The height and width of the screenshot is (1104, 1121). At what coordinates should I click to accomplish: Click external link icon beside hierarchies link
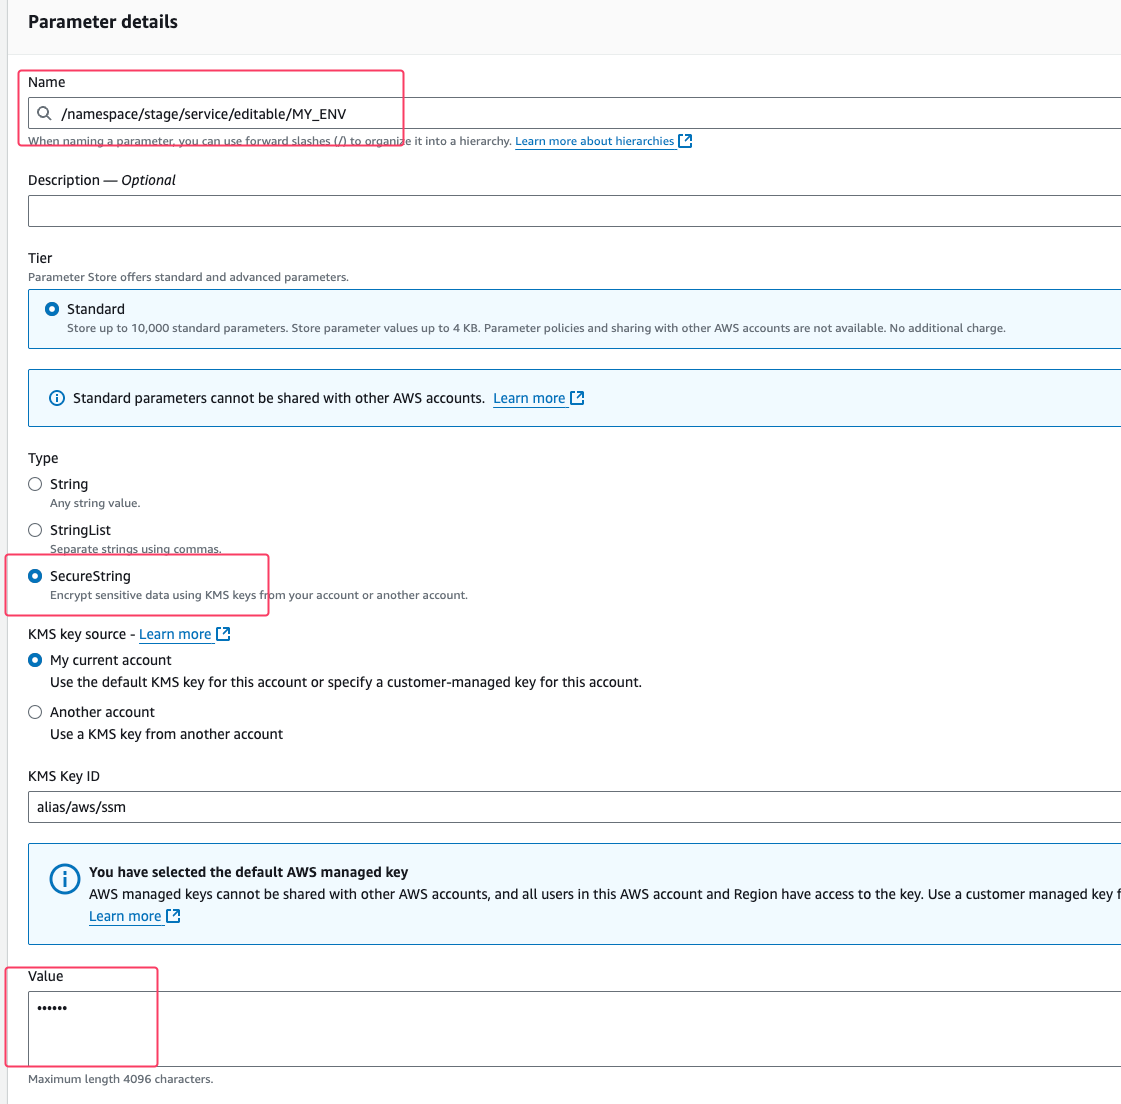tap(685, 141)
